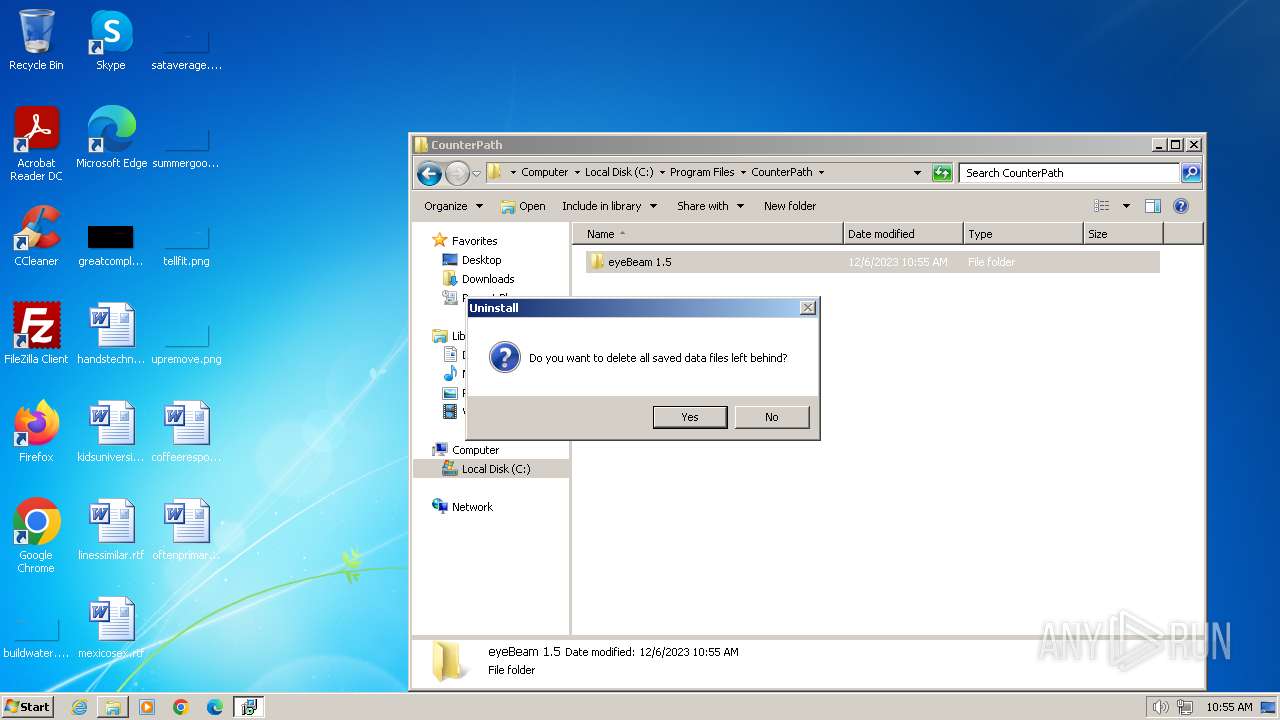Toggle the preview pane icon

pos(1153,206)
